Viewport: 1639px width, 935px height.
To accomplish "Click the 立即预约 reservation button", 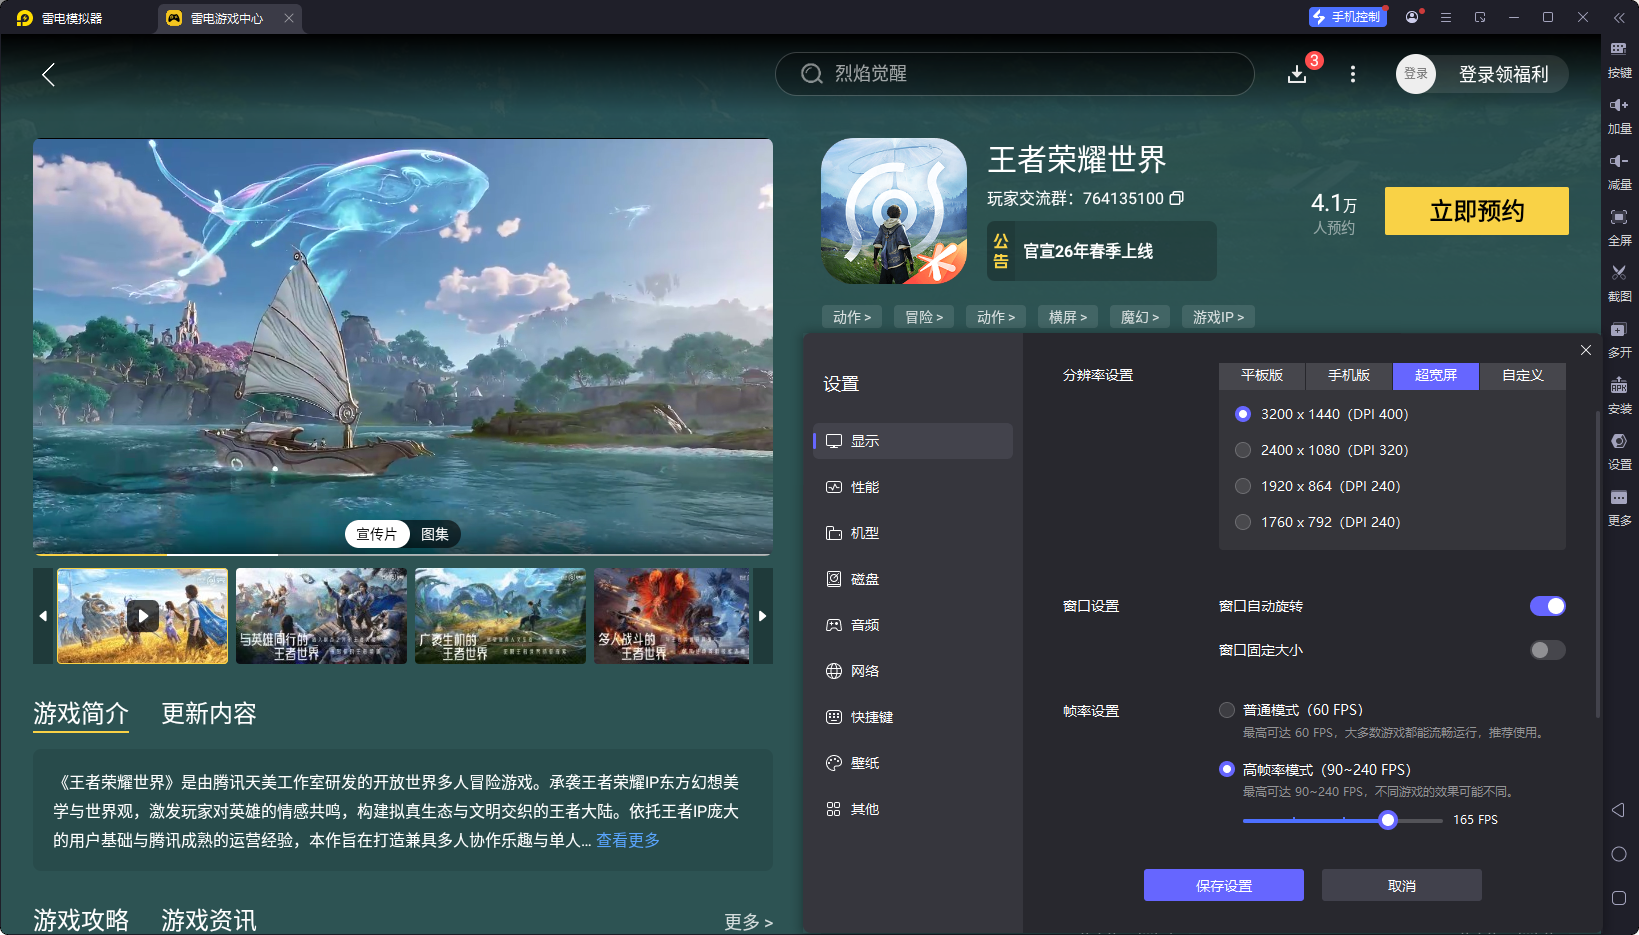I will tap(1476, 211).
